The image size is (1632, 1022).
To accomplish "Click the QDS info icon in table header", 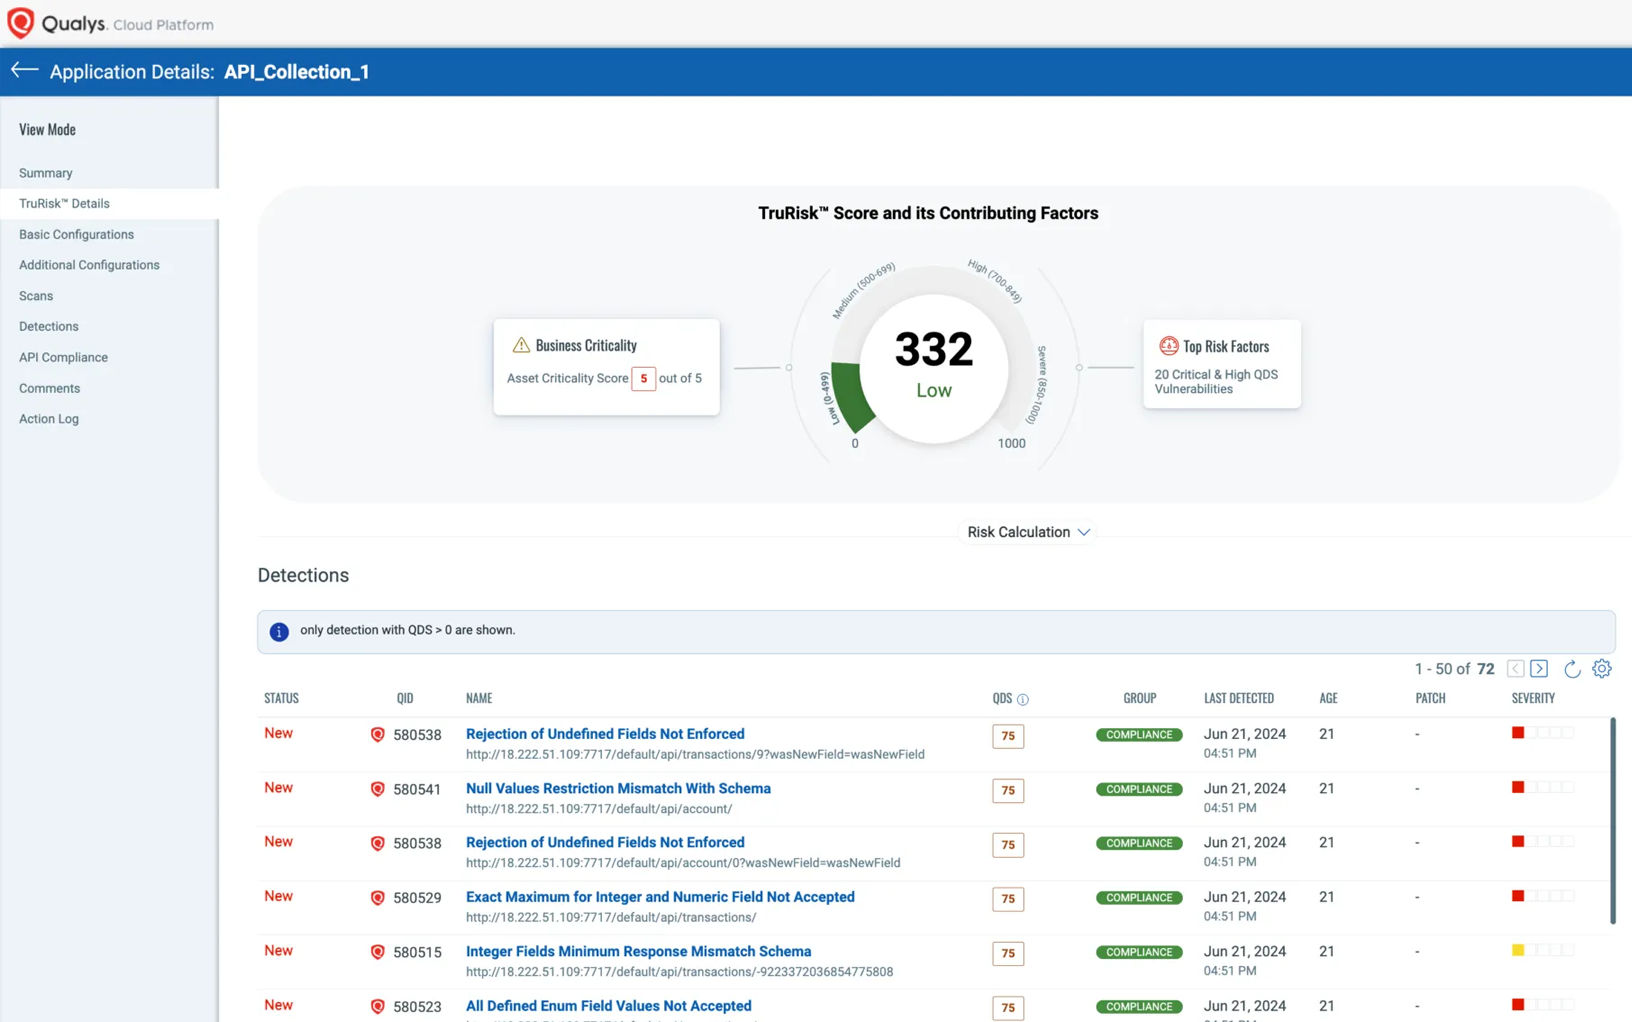I will coord(1023,699).
